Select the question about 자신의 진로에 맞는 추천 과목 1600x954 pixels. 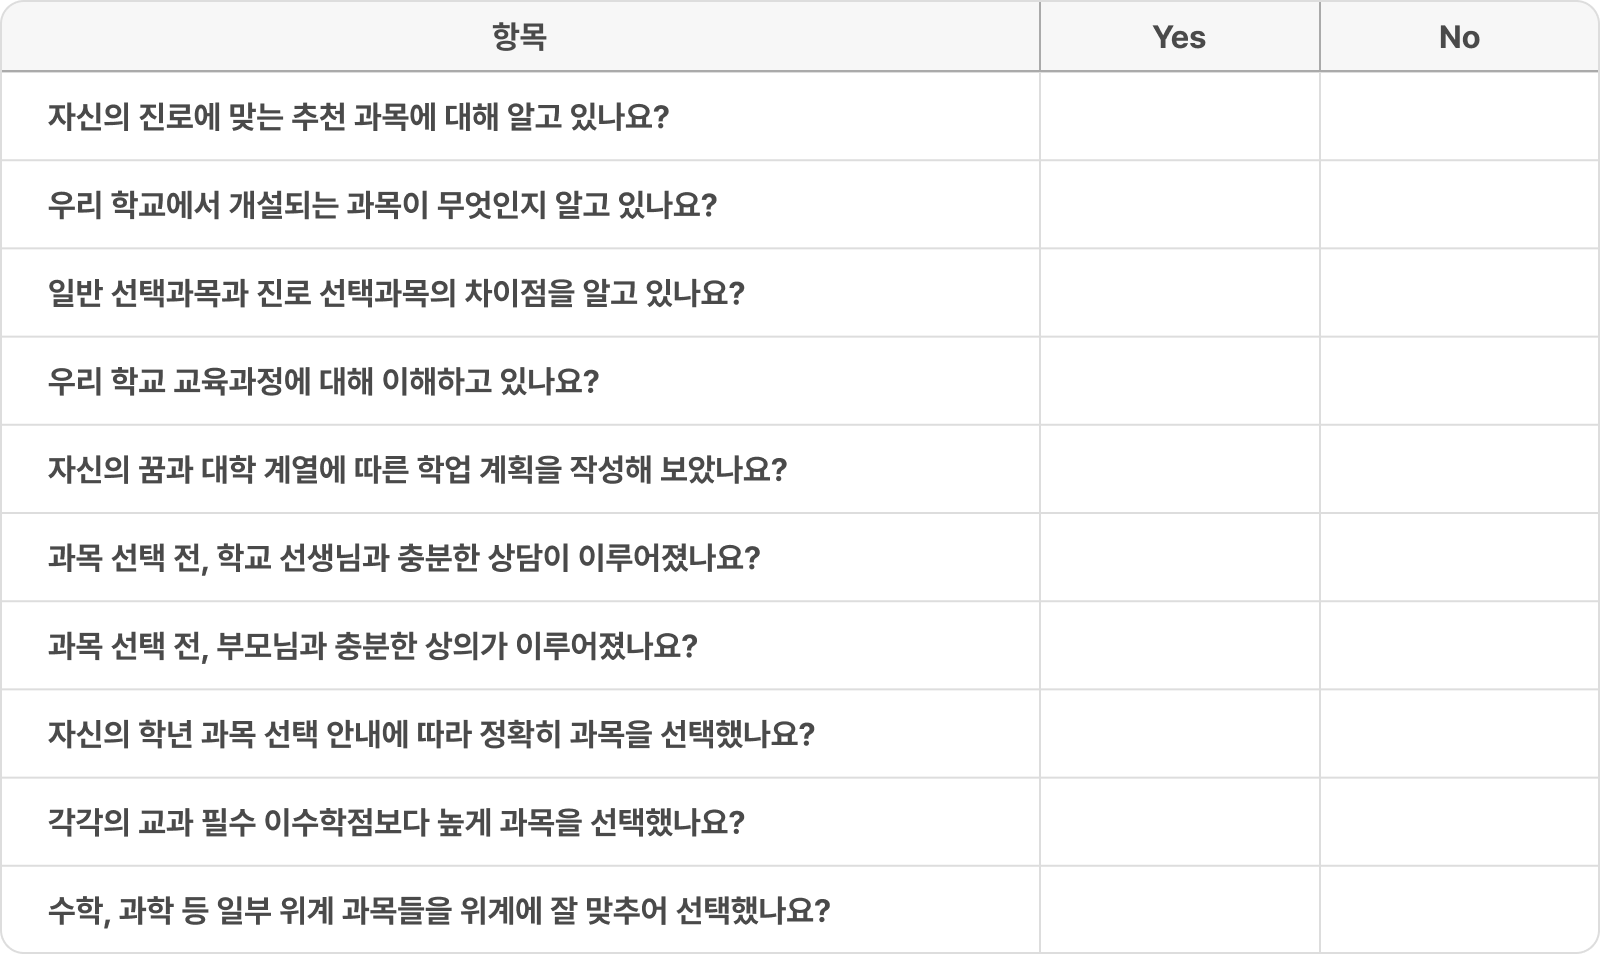coord(358,117)
